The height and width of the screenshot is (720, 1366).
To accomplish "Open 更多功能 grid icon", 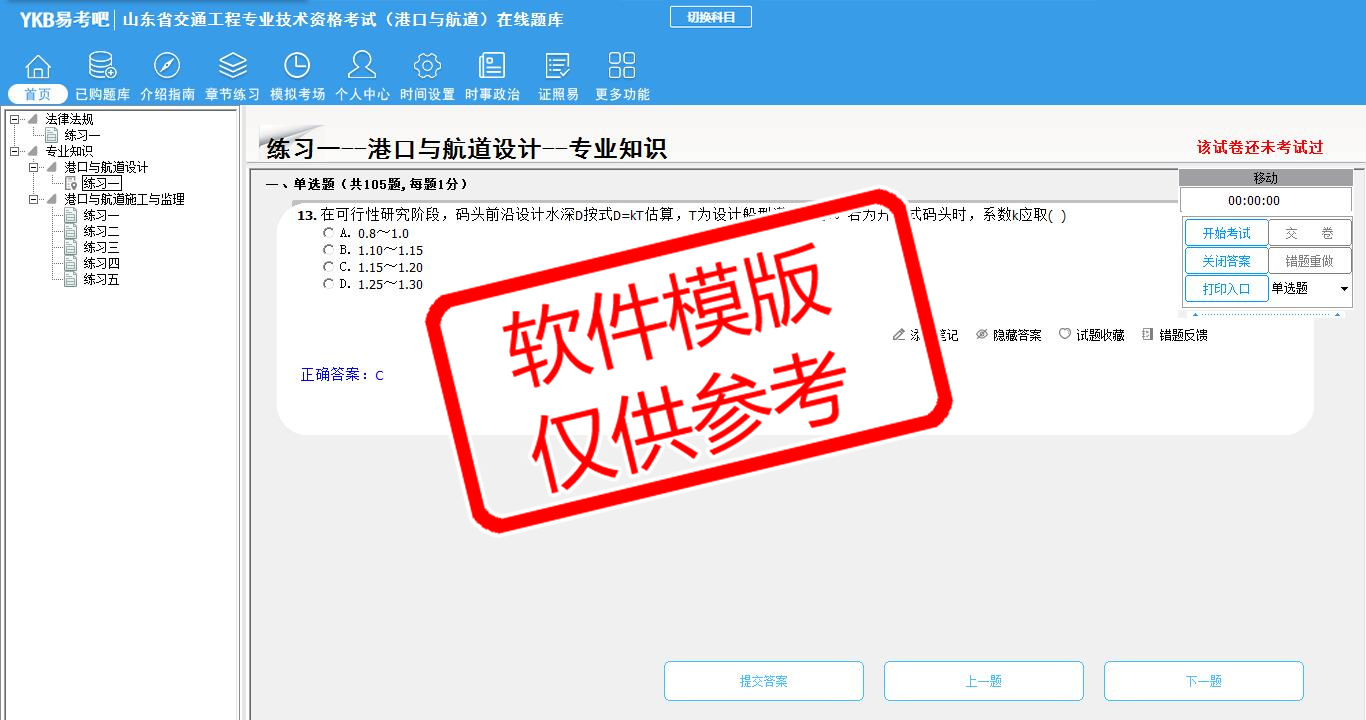I will (622, 67).
